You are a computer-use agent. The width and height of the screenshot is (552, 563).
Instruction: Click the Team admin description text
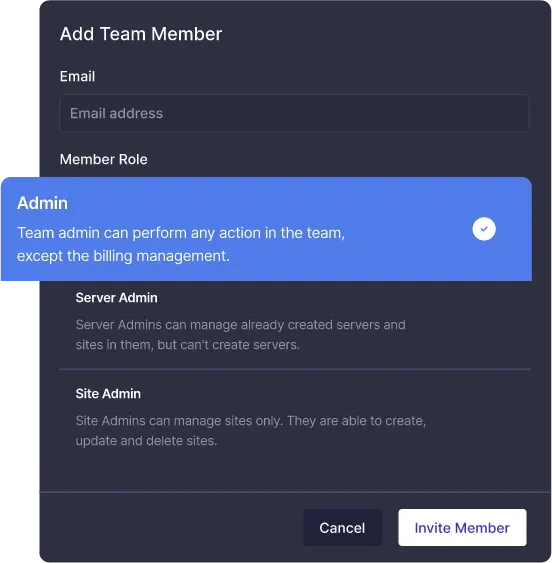point(181,245)
